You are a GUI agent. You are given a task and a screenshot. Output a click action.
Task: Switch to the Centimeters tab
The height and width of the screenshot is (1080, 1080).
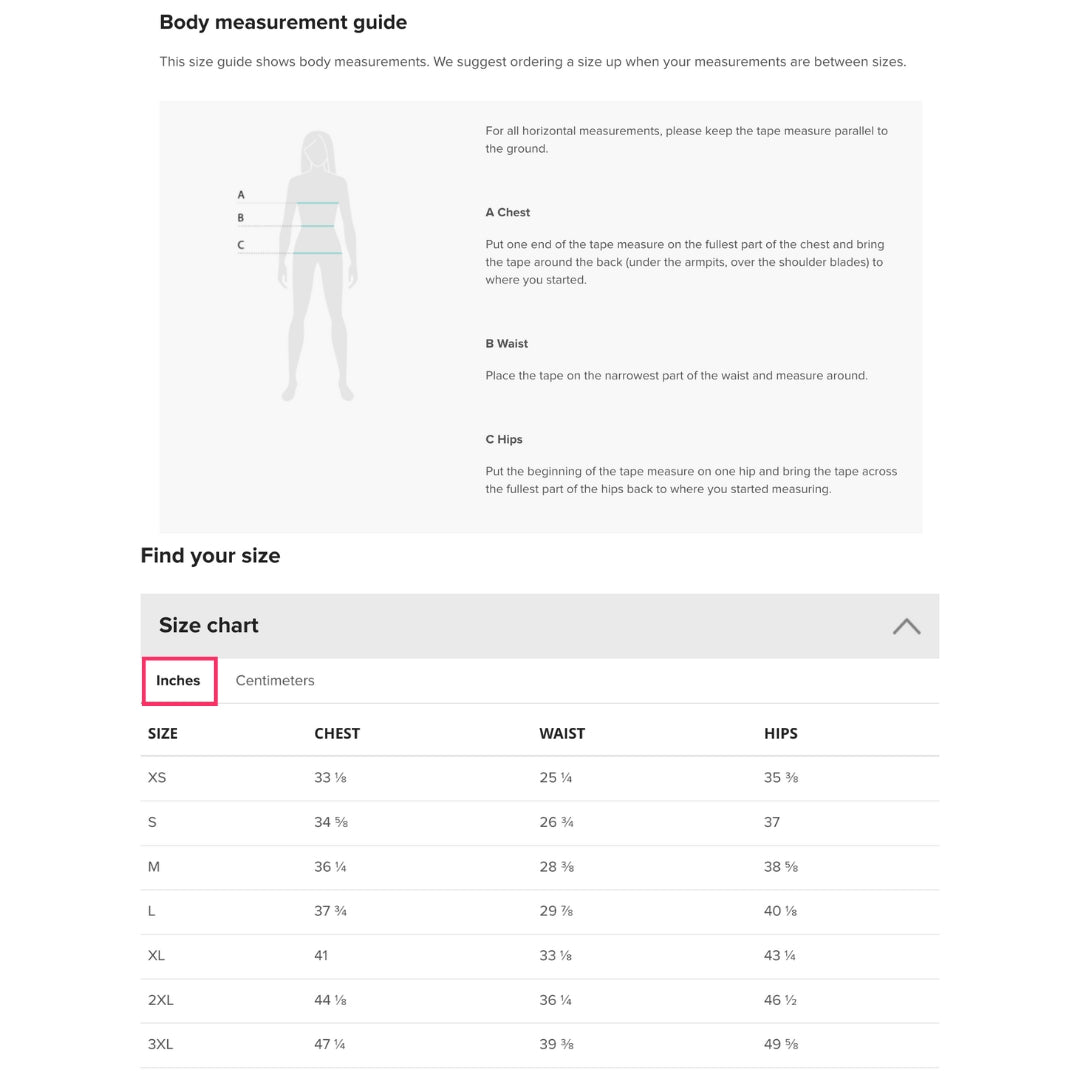(x=275, y=681)
